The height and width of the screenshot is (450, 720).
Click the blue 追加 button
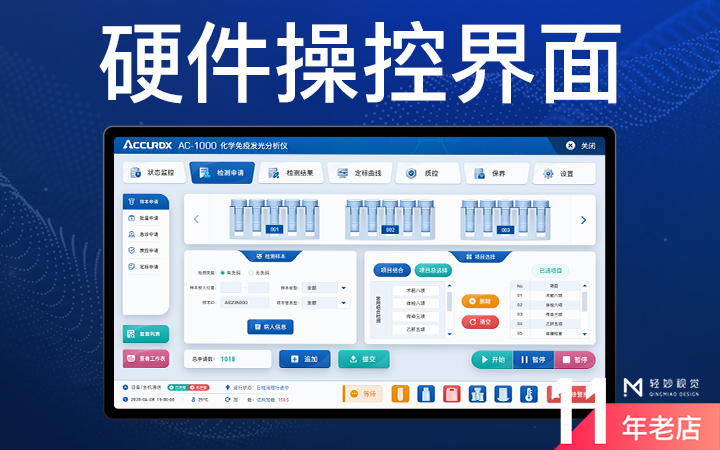point(304,359)
